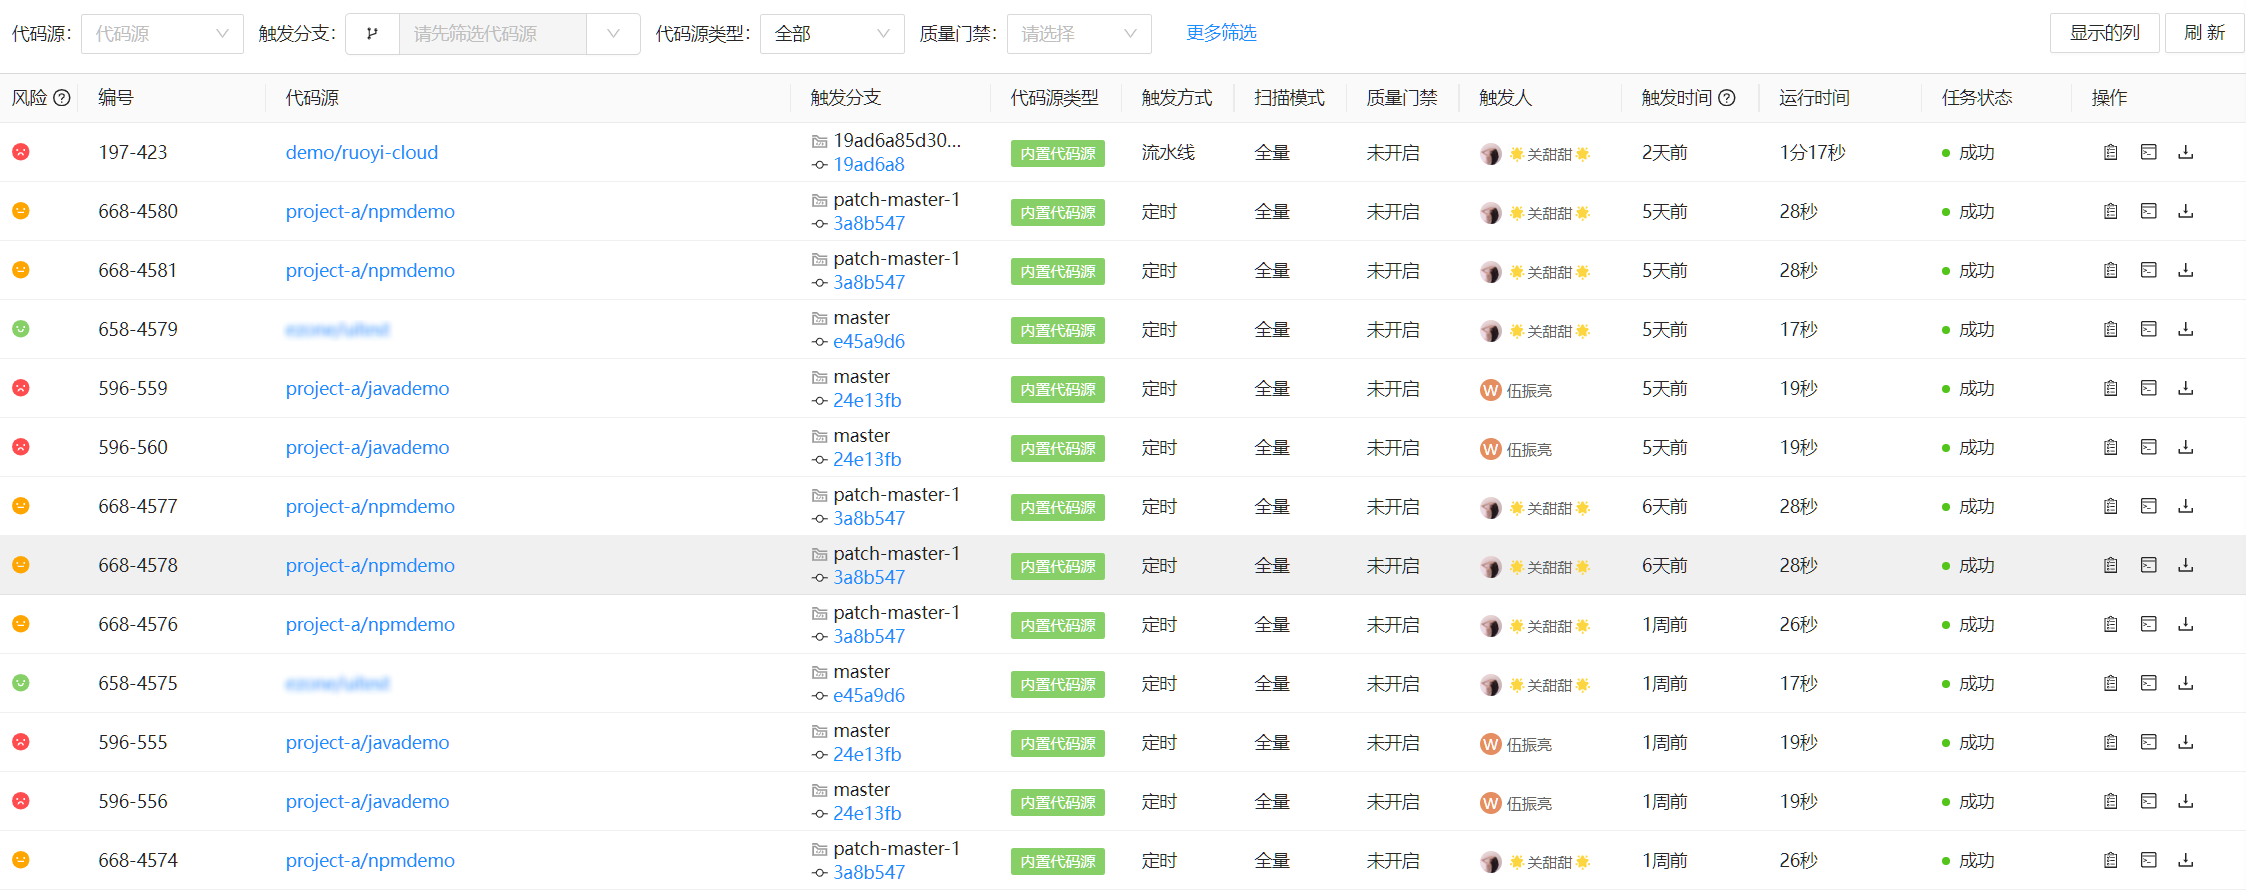Download results for row 197-423
This screenshot has height=891, width=2246.
(x=2186, y=152)
